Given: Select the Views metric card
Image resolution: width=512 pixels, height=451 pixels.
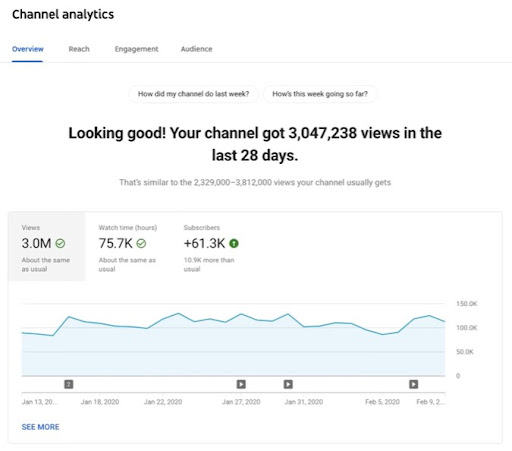Looking at the screenshot, I should (47, 247).
